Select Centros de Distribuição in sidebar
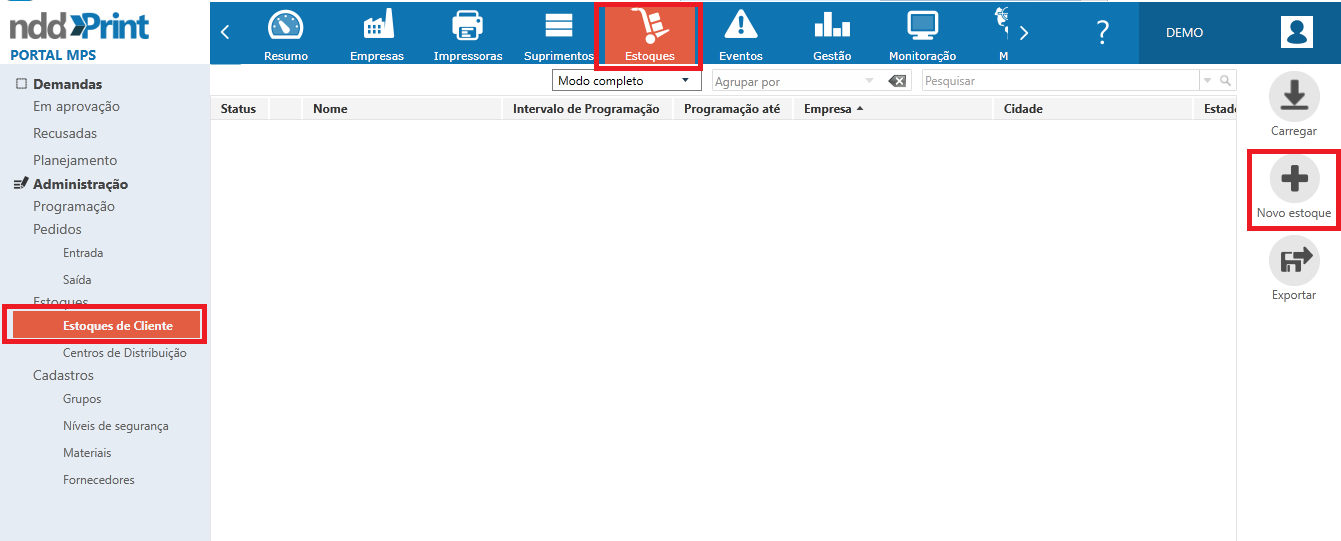This screenshot has height=541, width=1341. point(124,353)
